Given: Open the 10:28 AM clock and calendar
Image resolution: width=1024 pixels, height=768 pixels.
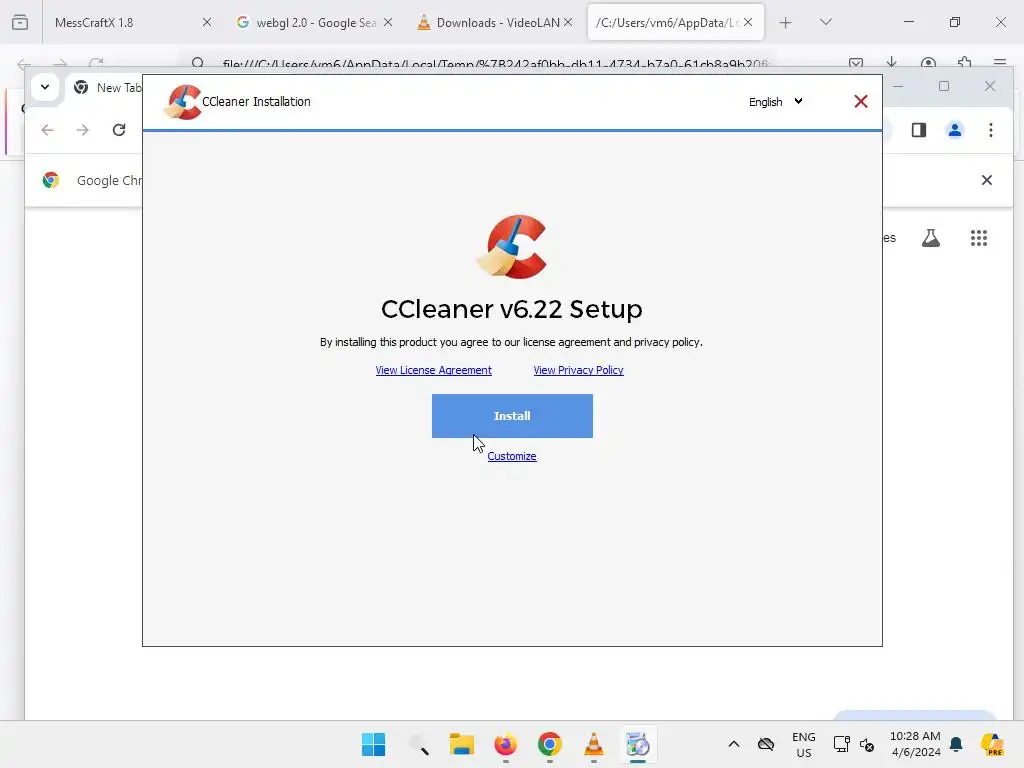Looking at the screenshot, I should click(915, 744).
